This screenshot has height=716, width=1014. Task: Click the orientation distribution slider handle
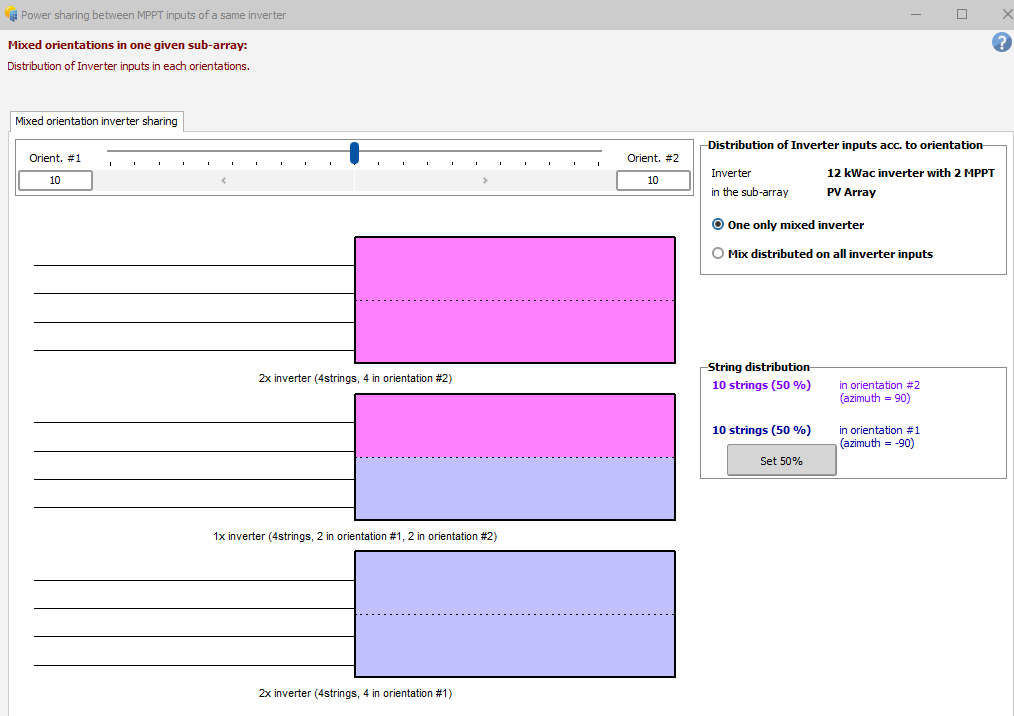(354, 153)
